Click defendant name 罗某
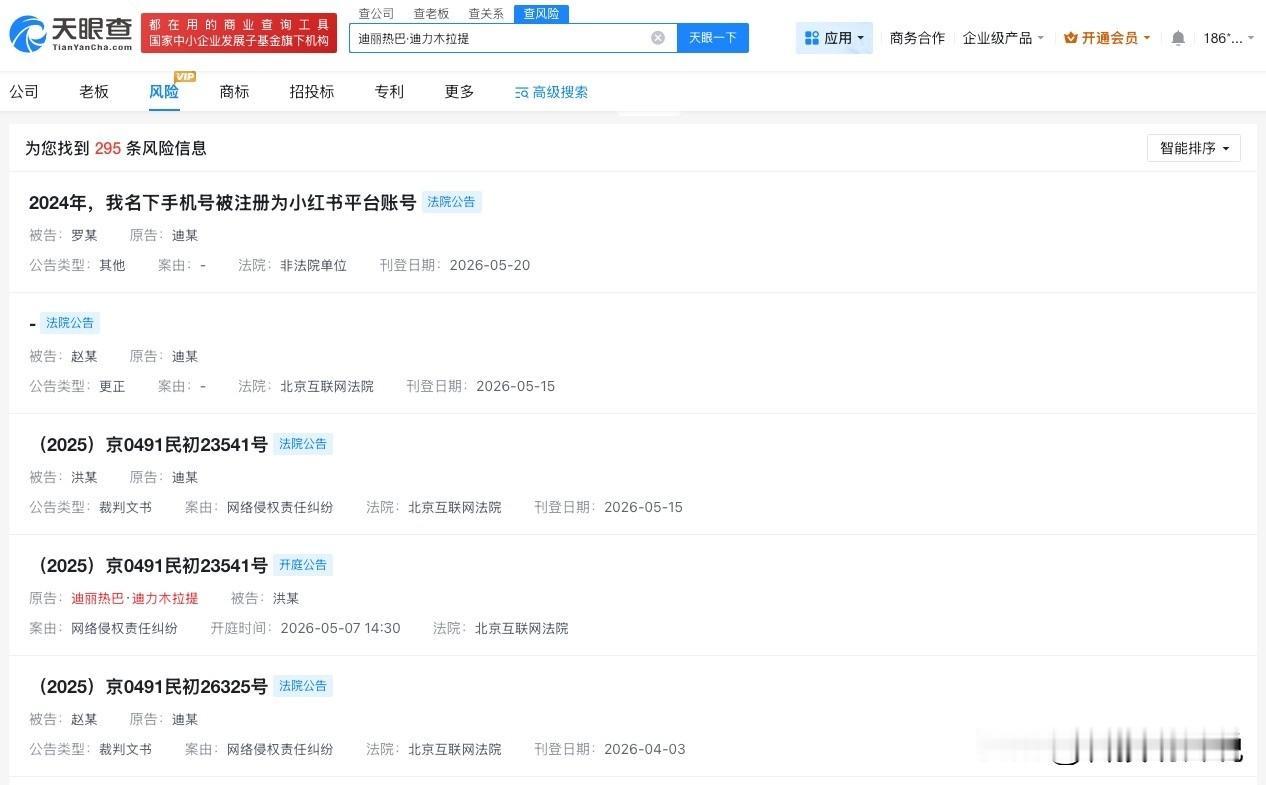1266x785 pixels. point(84,235)
